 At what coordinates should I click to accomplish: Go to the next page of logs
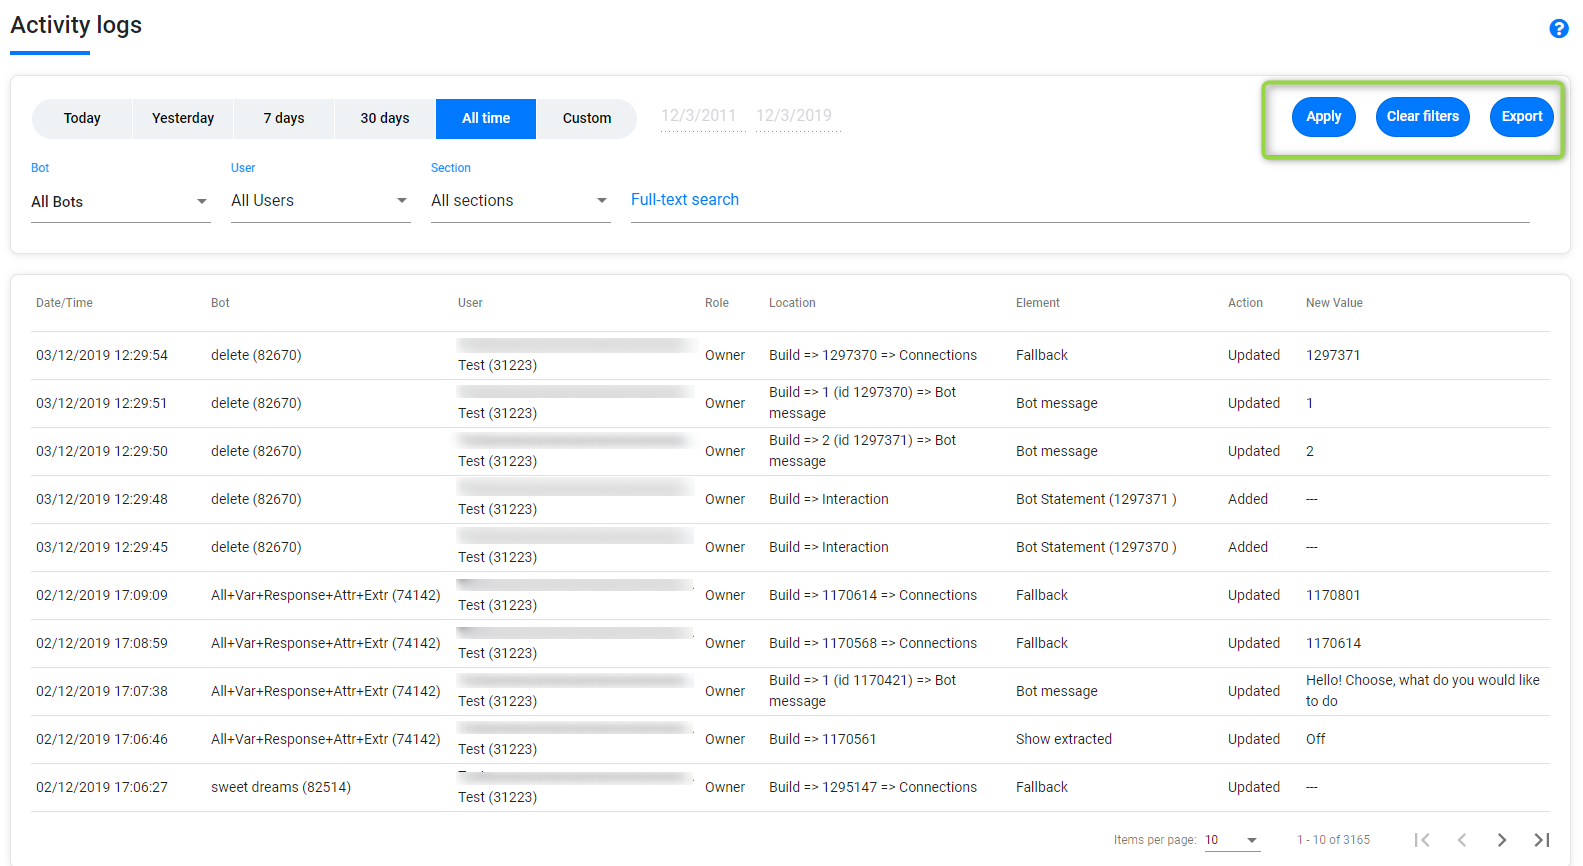(1502, 840)
